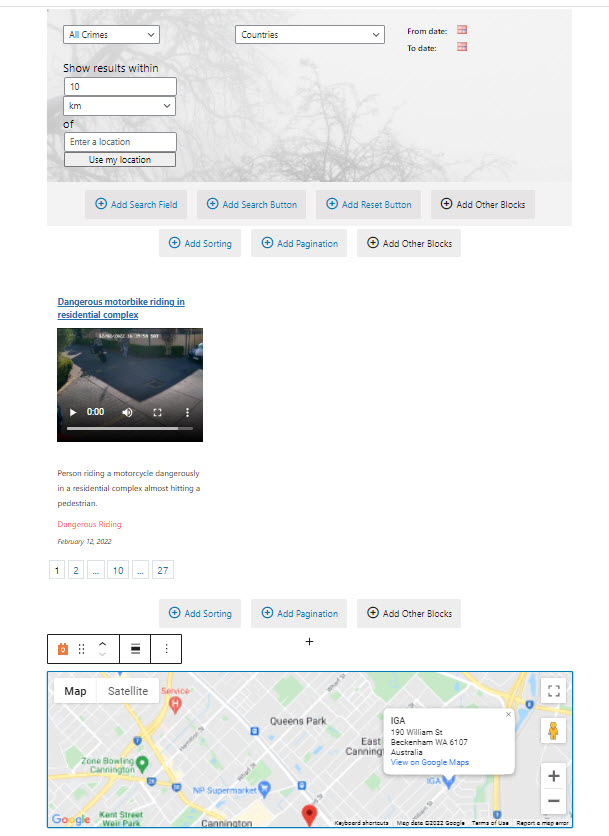
Task: Open block toolbar options menu
Action: [x=166, y=649]
